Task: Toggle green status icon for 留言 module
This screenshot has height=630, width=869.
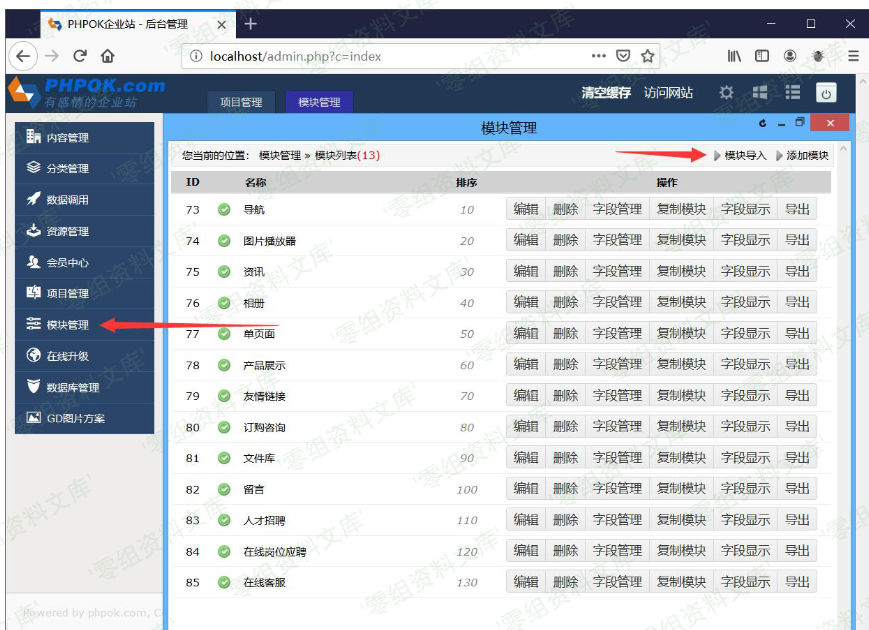Action: [224, 490]
